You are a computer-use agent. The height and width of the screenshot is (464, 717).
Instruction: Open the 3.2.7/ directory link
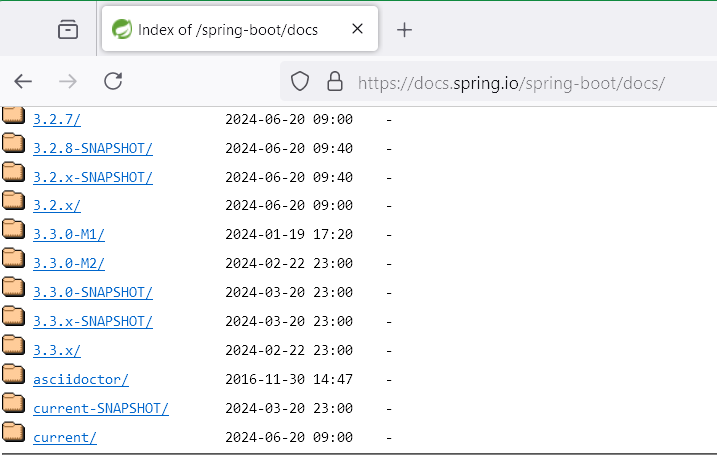click(57, 120)
